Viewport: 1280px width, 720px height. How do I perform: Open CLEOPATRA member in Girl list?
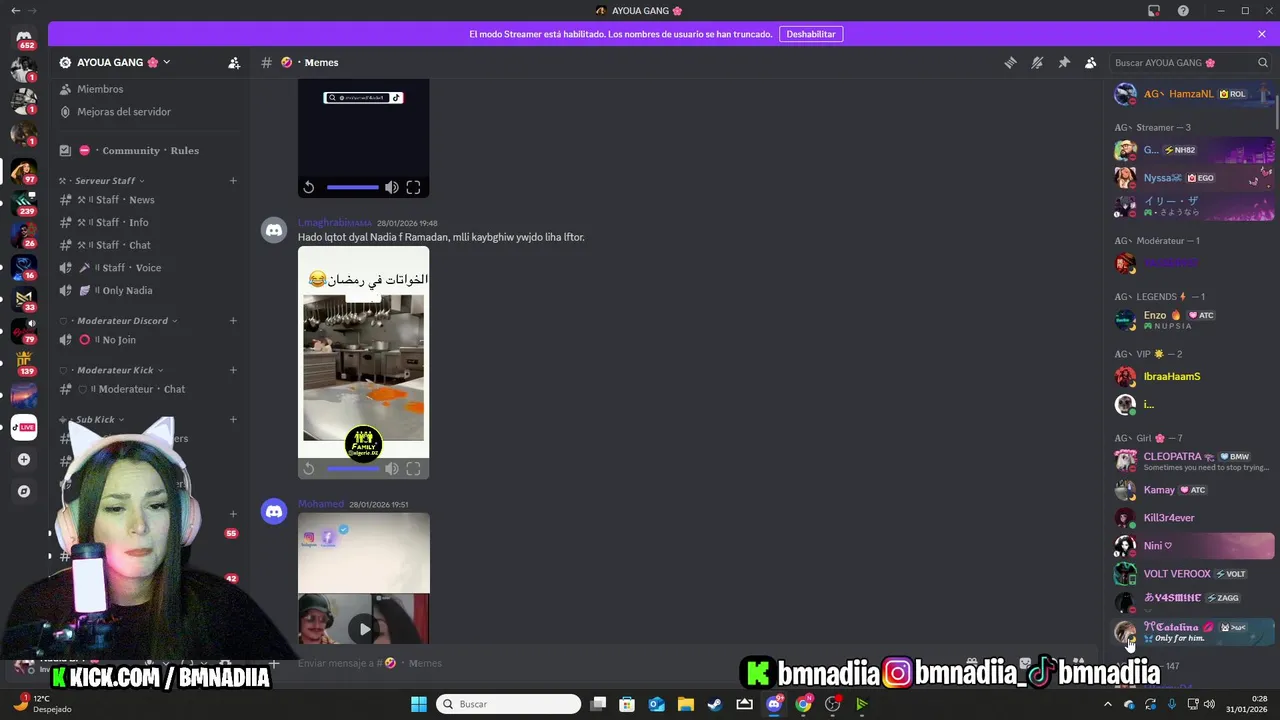pyautogui.click(x=1194, y=461)
